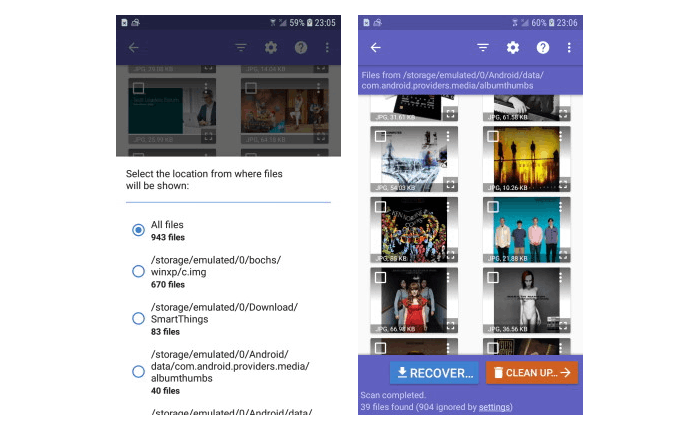Open the three-dot menu on the 54.03 KB image
This screenshot has width=684, height=432.
(x=448, y=137)
